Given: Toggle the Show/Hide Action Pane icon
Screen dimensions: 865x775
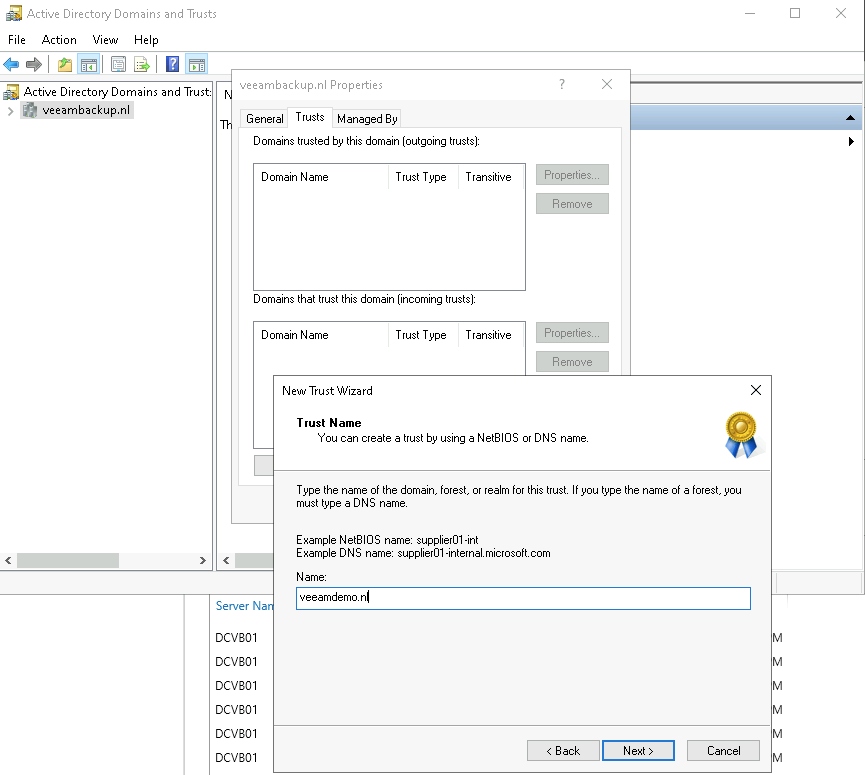Looking at the screenshot, I should [197, 65].
